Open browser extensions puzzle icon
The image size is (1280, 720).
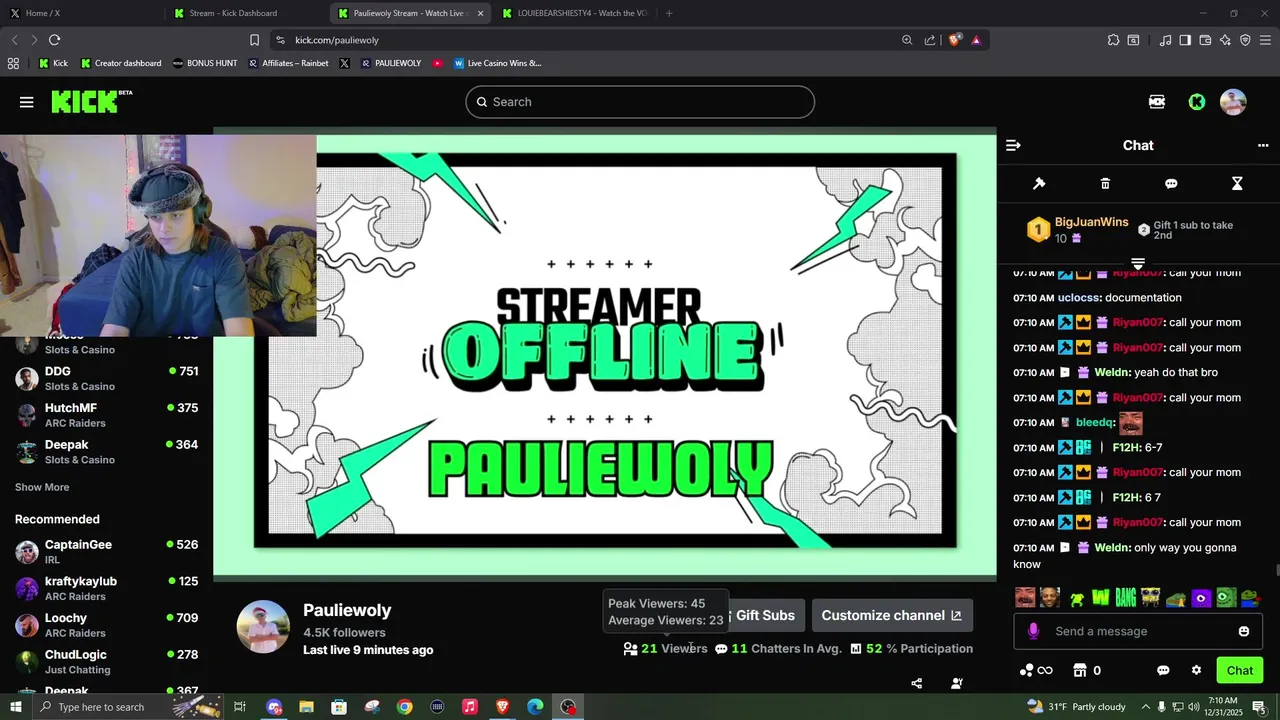tap(1113, 40)
